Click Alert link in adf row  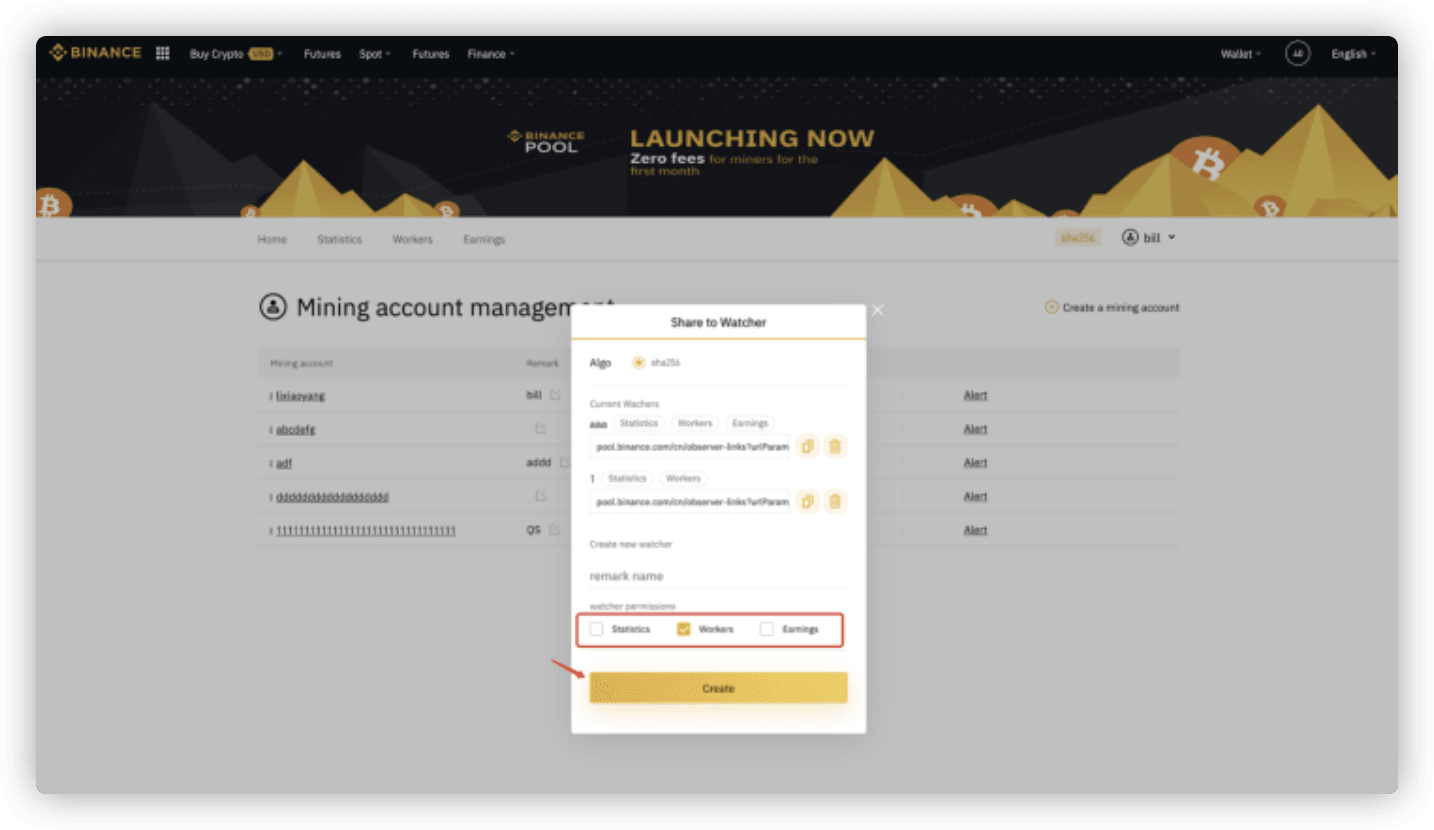(x=975, y=463)
